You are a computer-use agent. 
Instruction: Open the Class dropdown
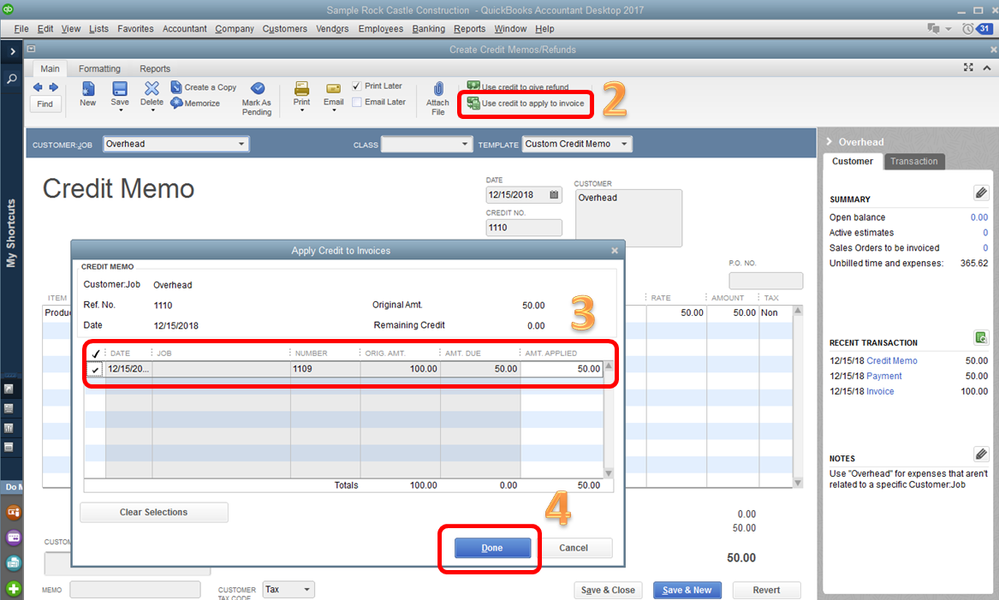click(x=464, y=144)
